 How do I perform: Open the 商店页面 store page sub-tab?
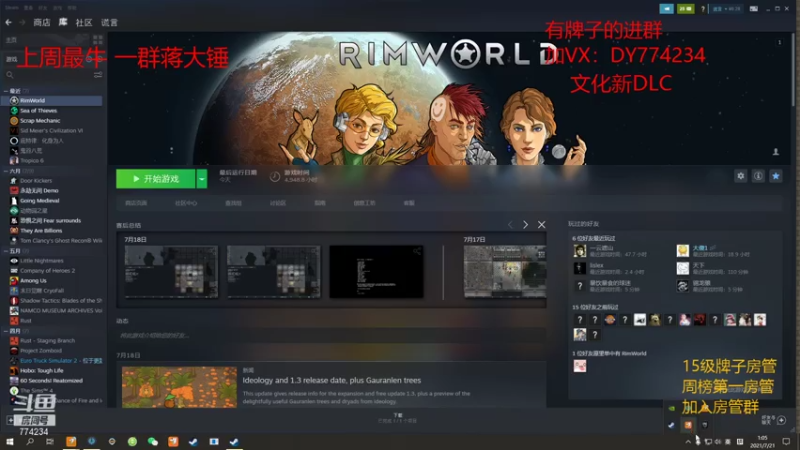[136, 203]
